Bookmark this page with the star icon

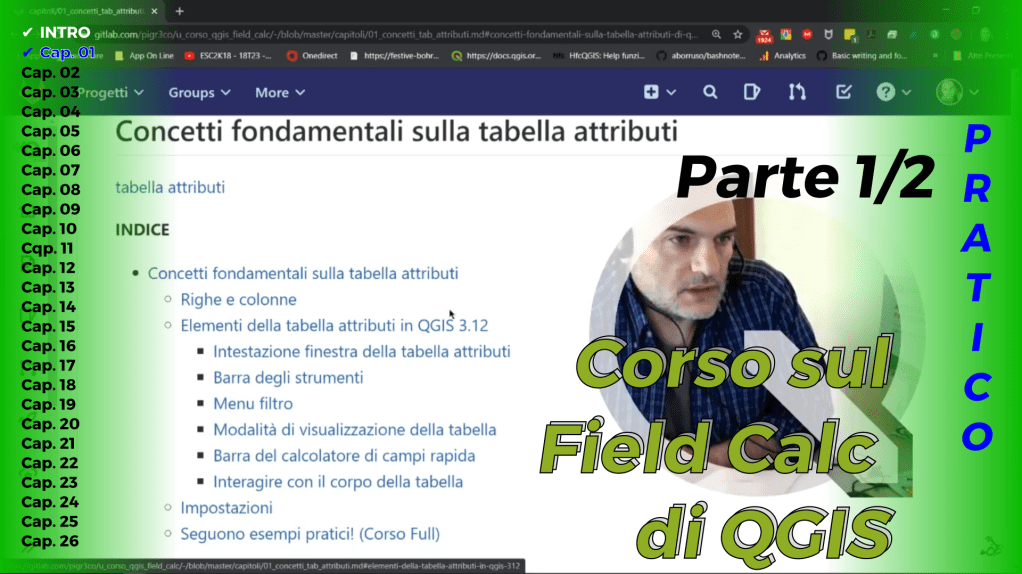(x=737, y=34)
